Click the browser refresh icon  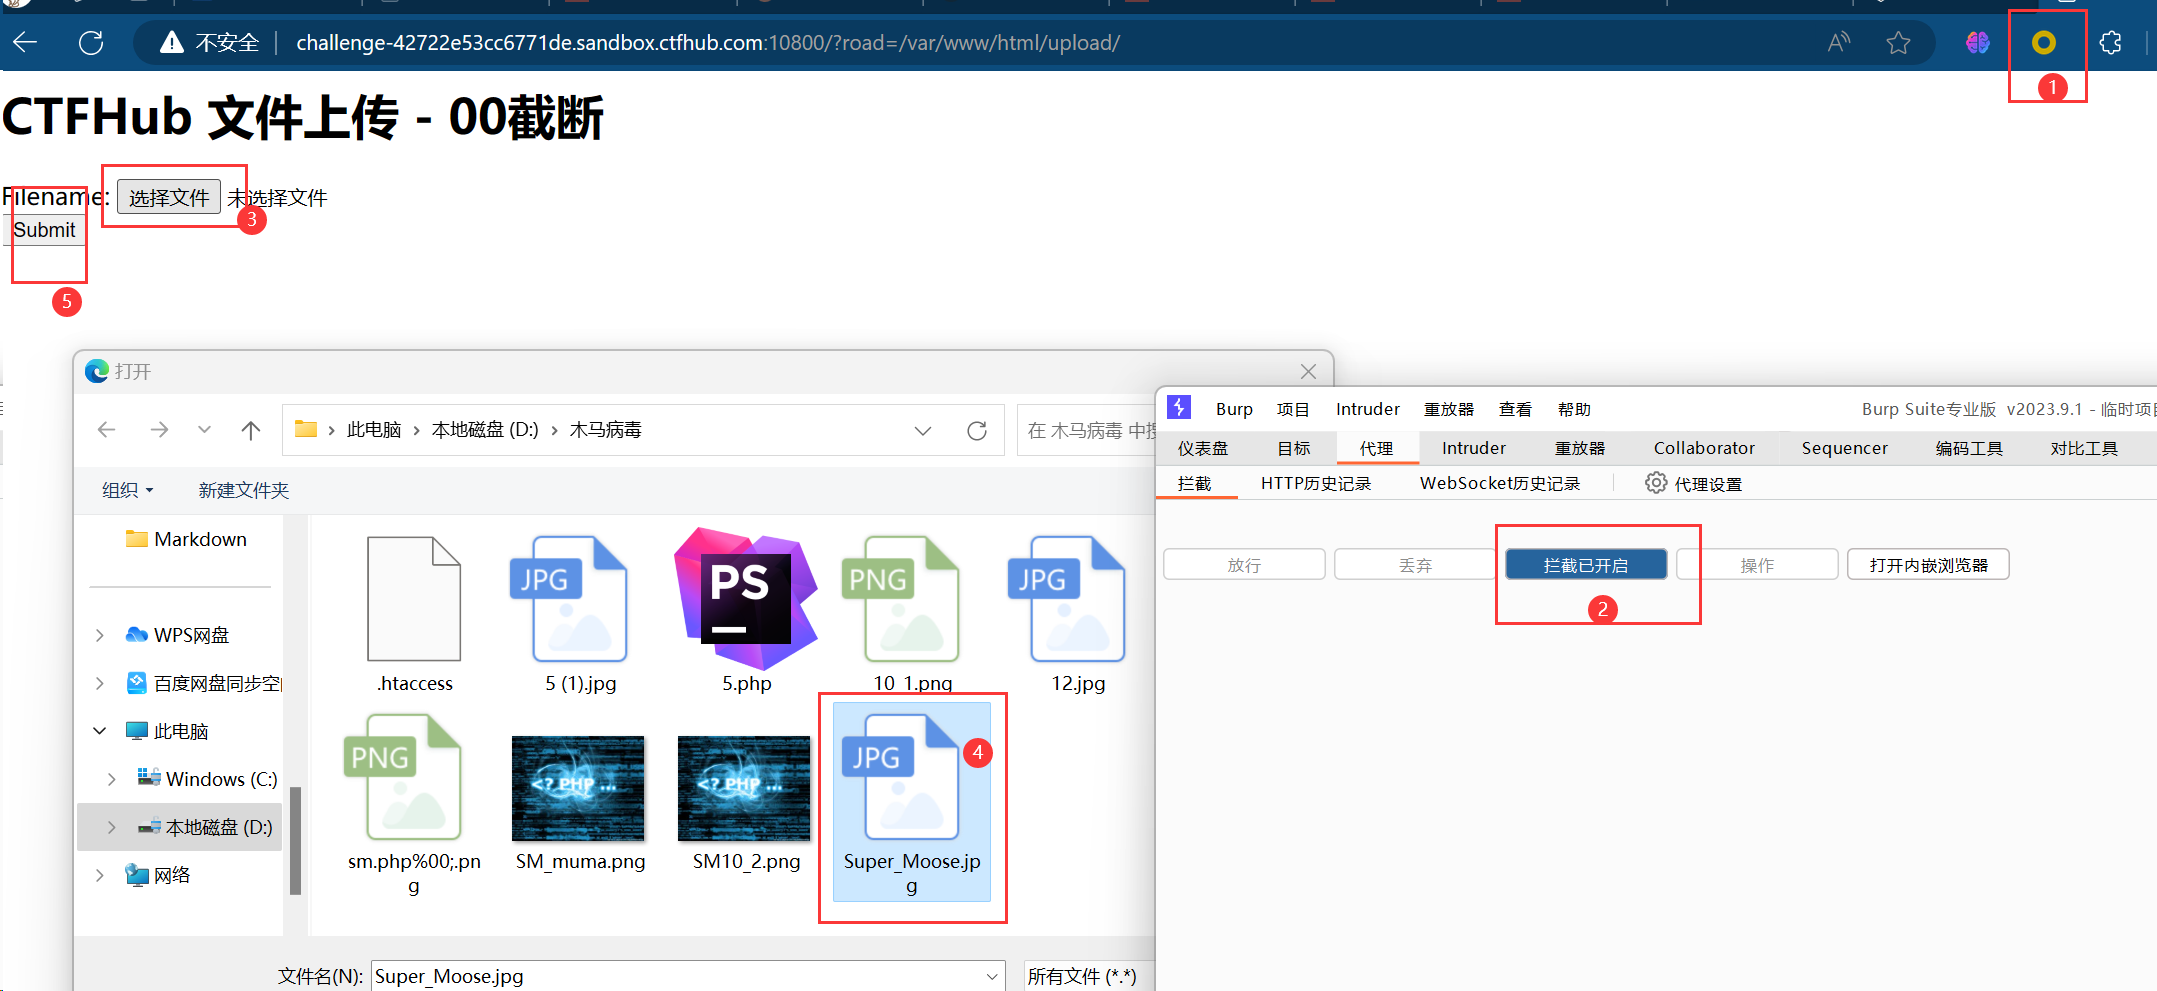click(91, 42)
